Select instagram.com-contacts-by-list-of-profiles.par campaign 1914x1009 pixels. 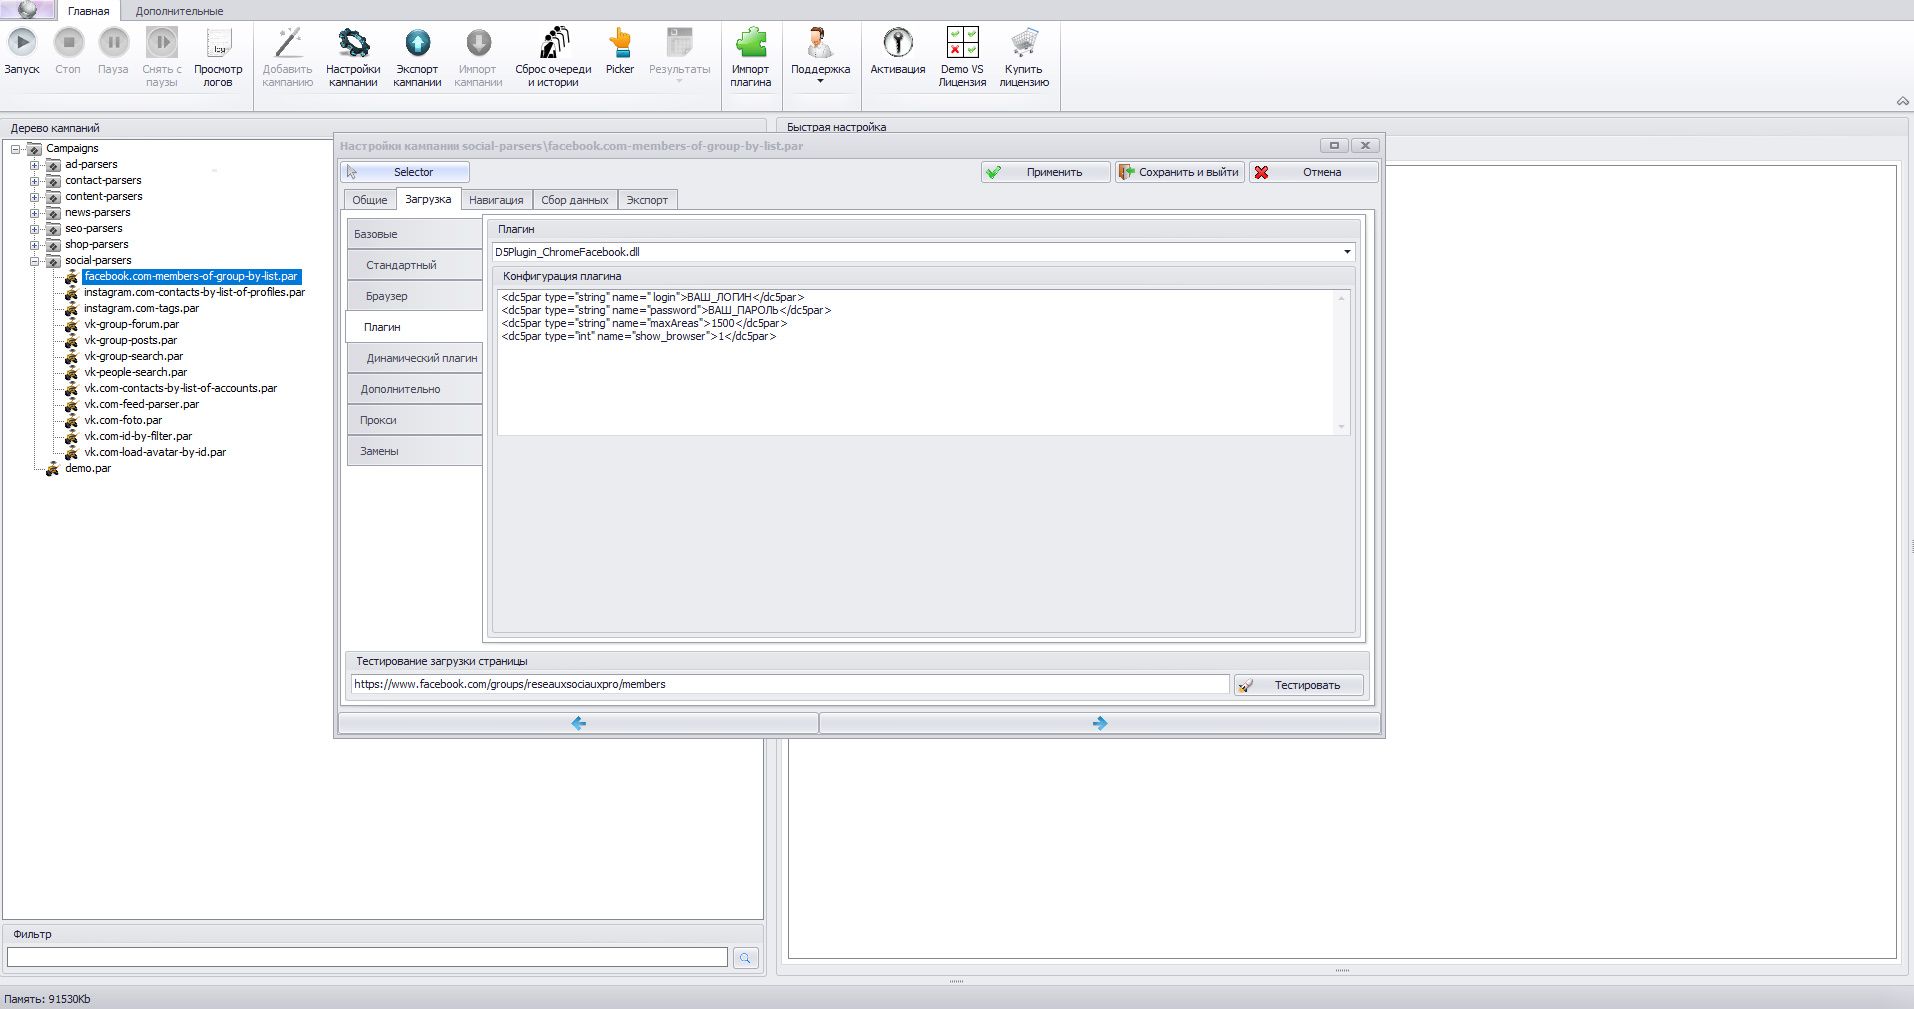click(194, 292)
